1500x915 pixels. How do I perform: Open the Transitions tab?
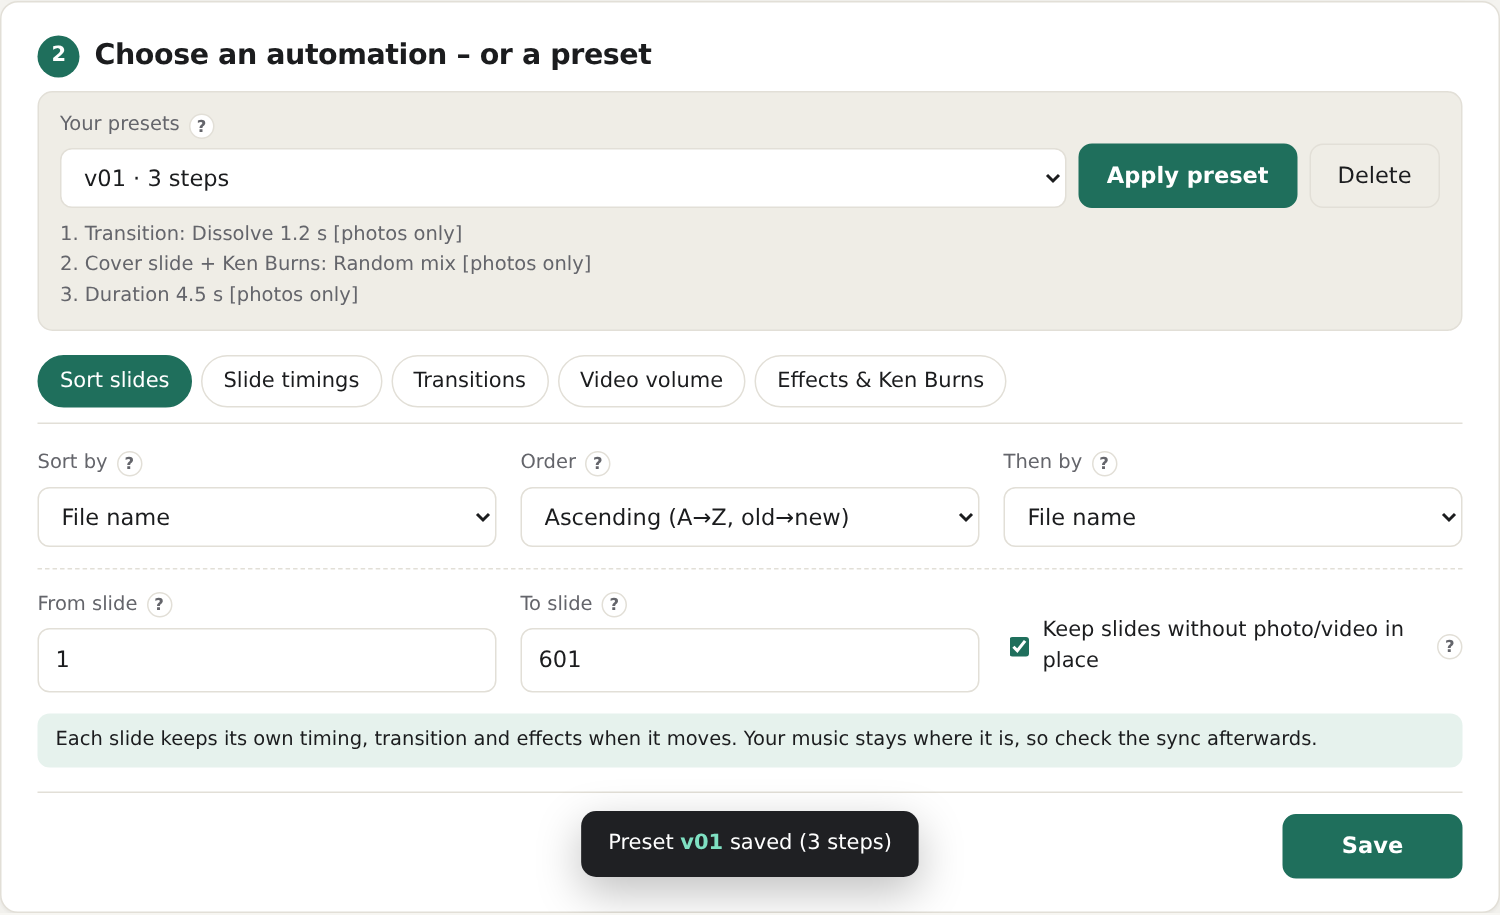[470, 381]
